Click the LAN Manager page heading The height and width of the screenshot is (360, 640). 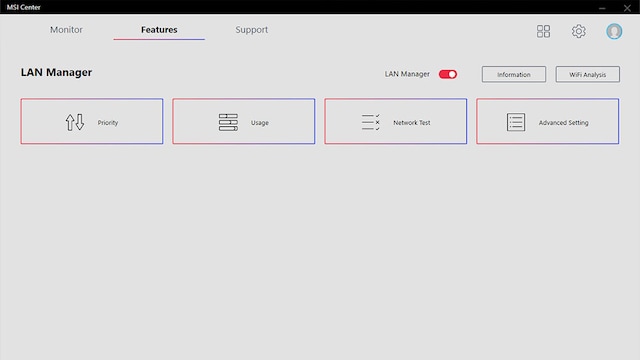56,72
